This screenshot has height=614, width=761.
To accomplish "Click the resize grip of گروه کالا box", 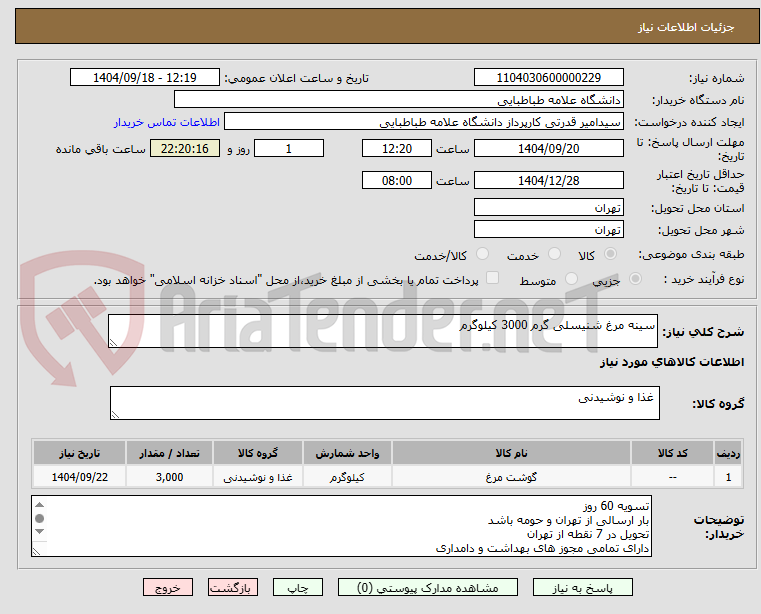I will click(115, 415).
